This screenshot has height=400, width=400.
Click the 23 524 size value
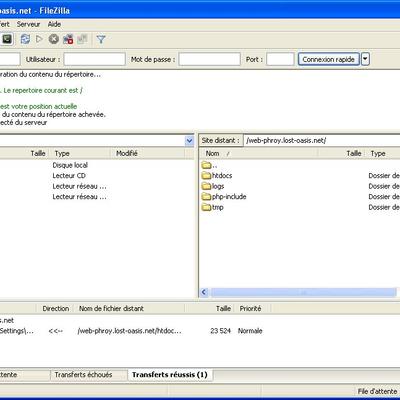(220, 331)
